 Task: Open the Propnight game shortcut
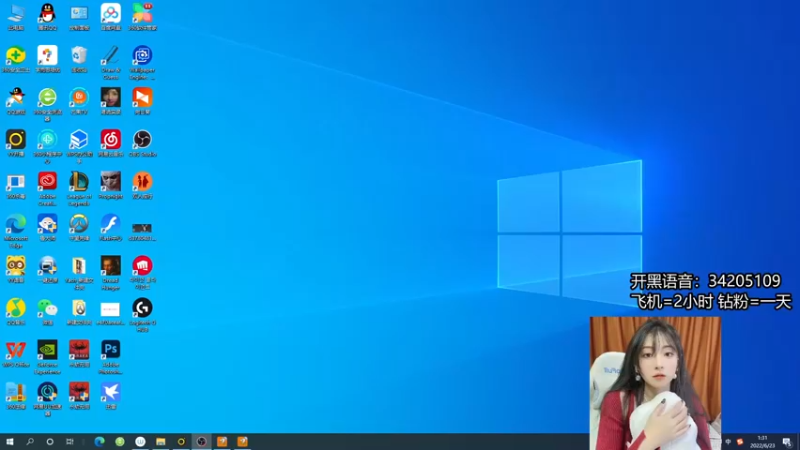click(x=111, y=185)
